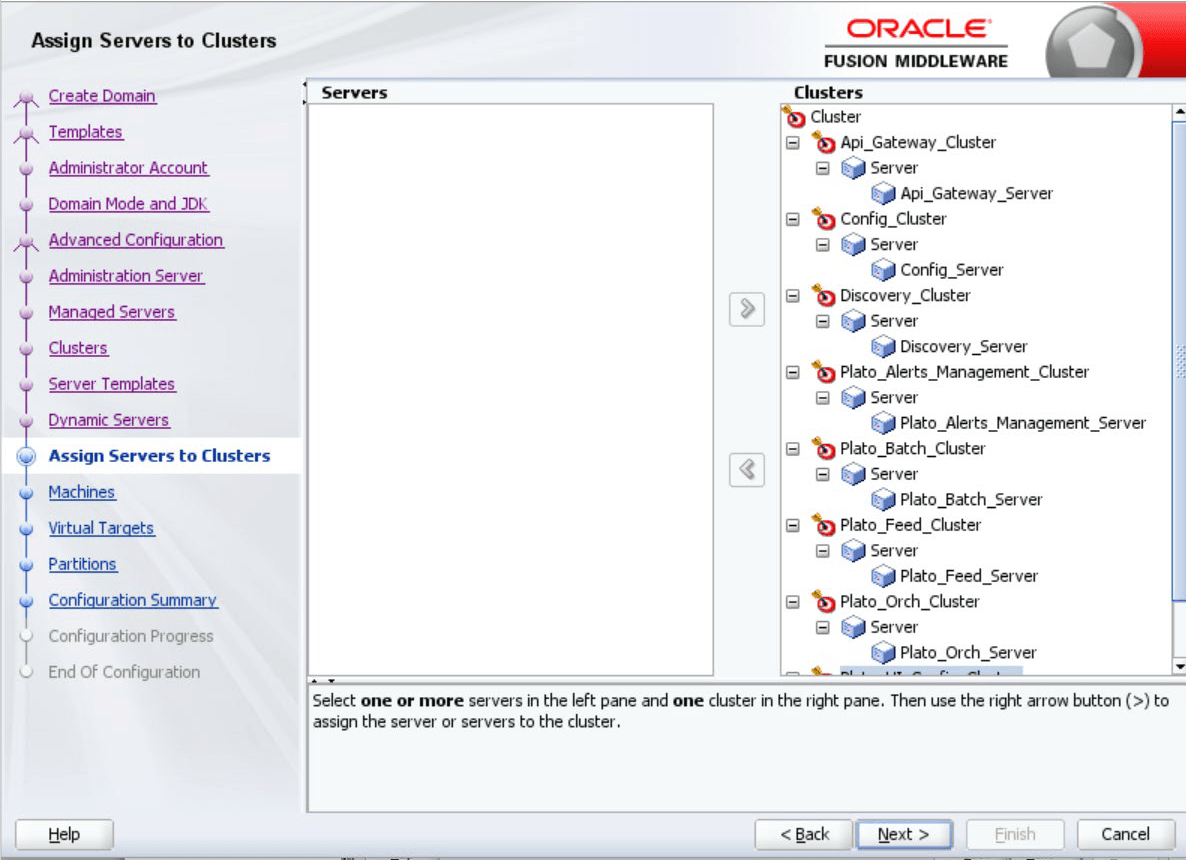
Task: Collapse the Config_Cluster node
Action: pyautogui.click(x=793, y=219)
